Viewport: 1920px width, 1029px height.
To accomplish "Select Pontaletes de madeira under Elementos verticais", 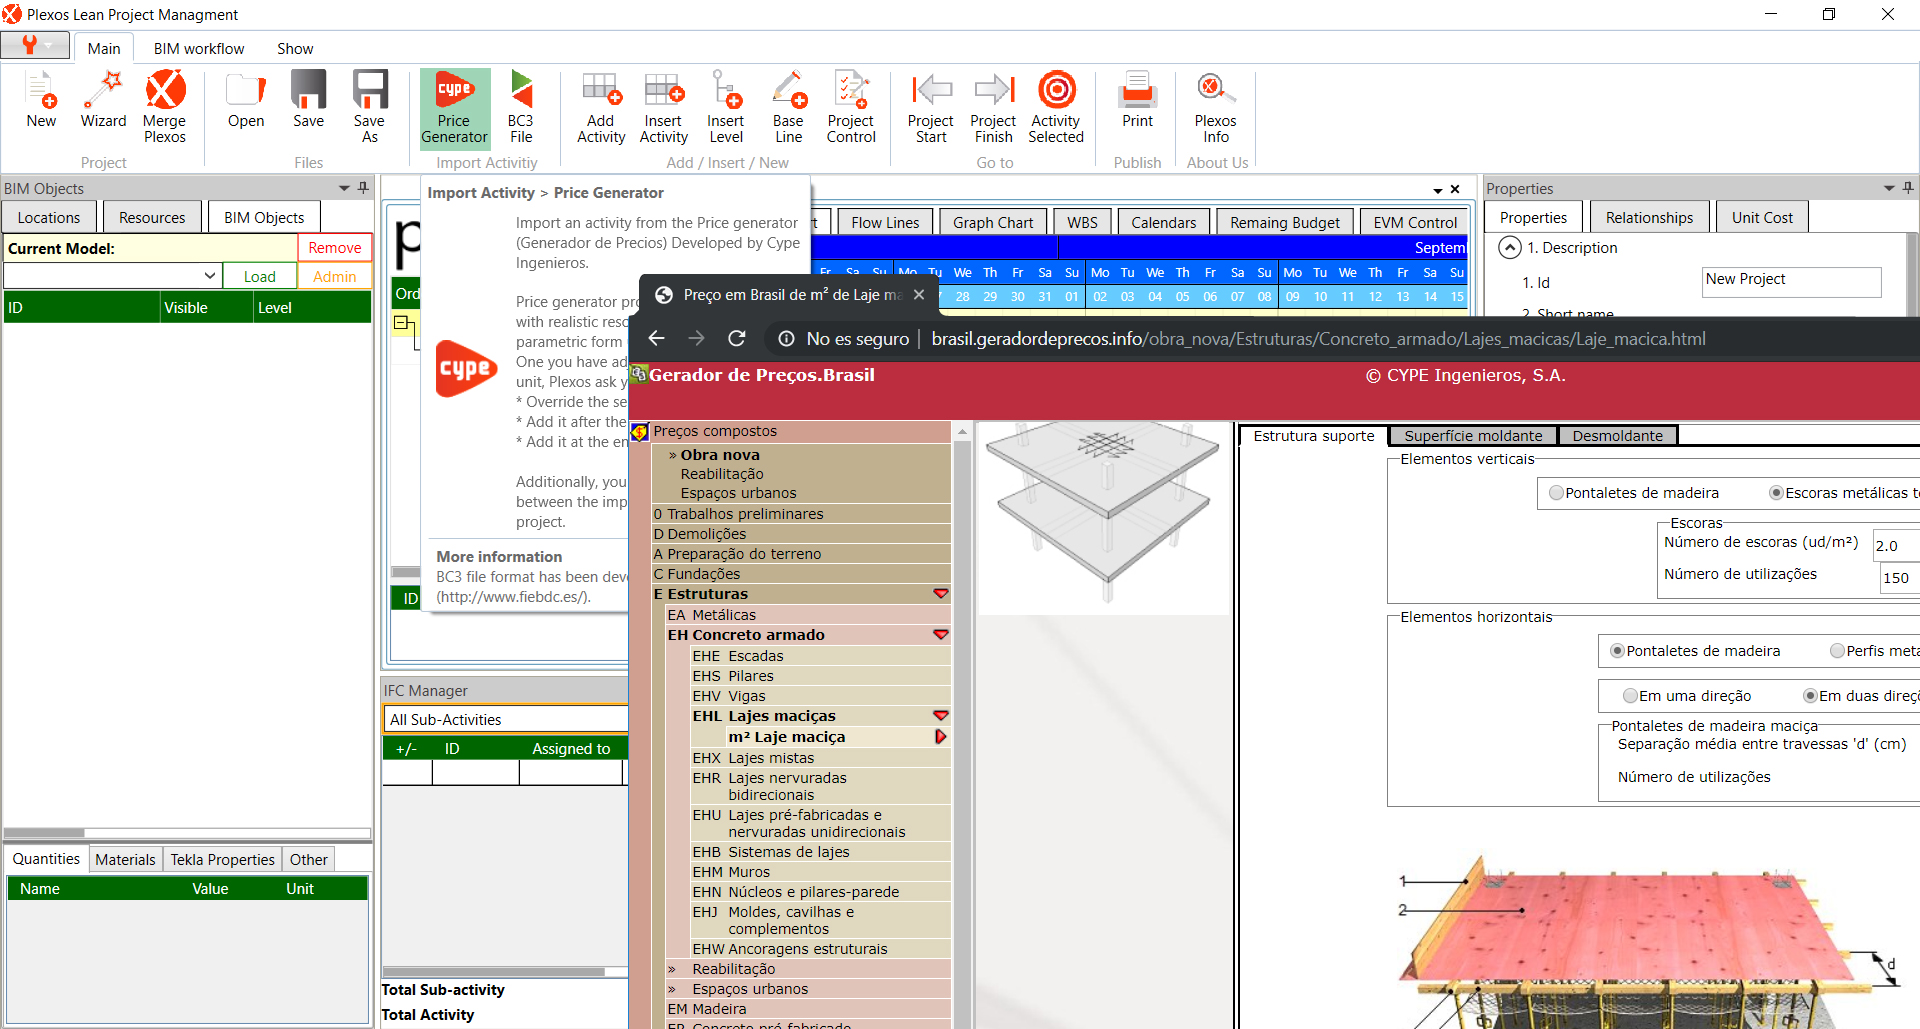I will point(1556,493).
